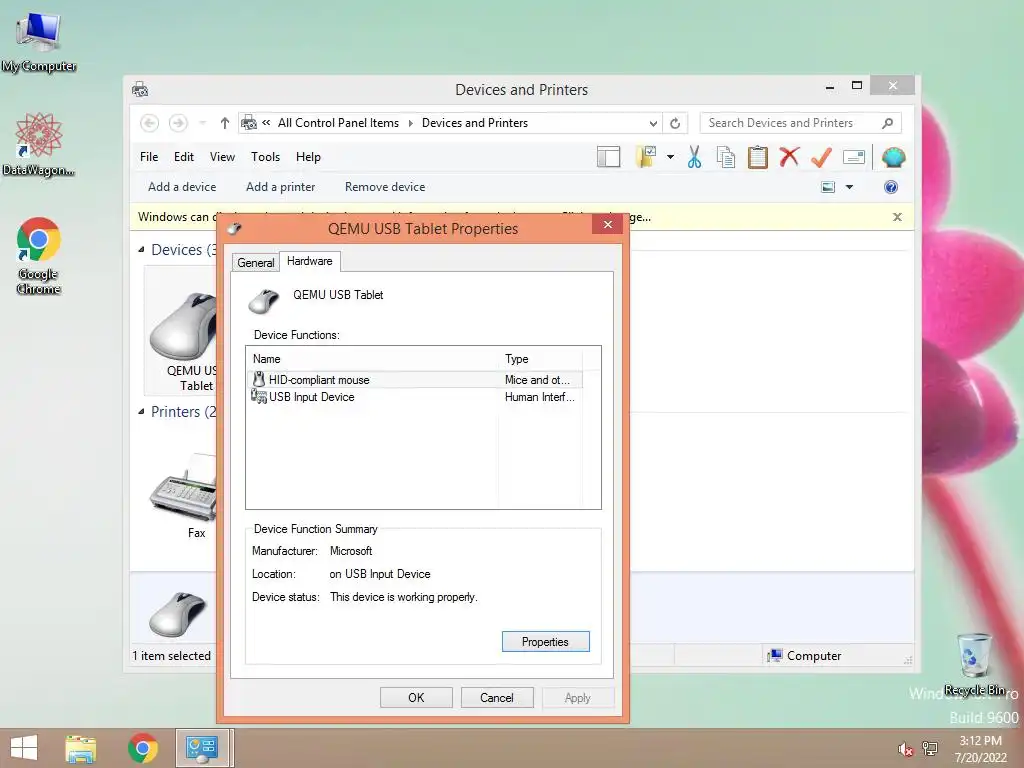Close QEMU USB Tablet Properties dialog
This screenshot has width=1024, height=768.
pyautogui.click(x=607, y=225)
